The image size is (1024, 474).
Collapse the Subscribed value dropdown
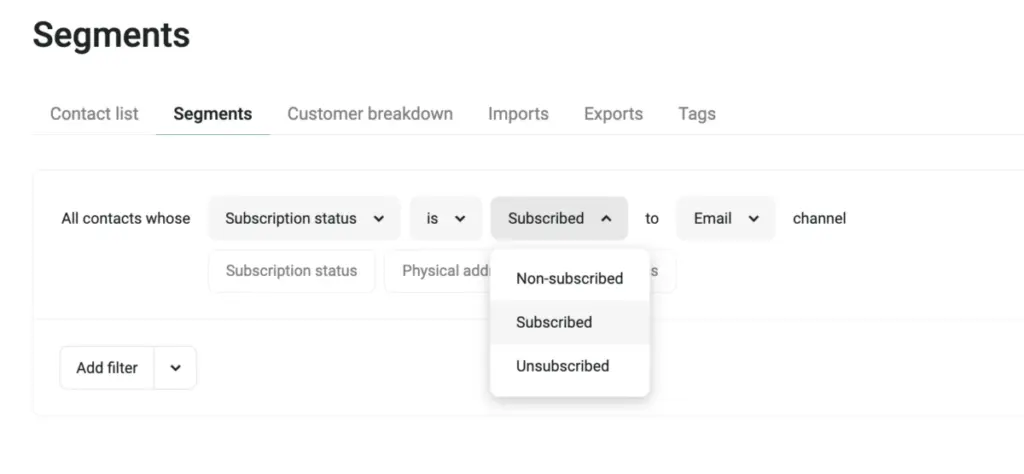pyautogui.click(x=546, y=218)
